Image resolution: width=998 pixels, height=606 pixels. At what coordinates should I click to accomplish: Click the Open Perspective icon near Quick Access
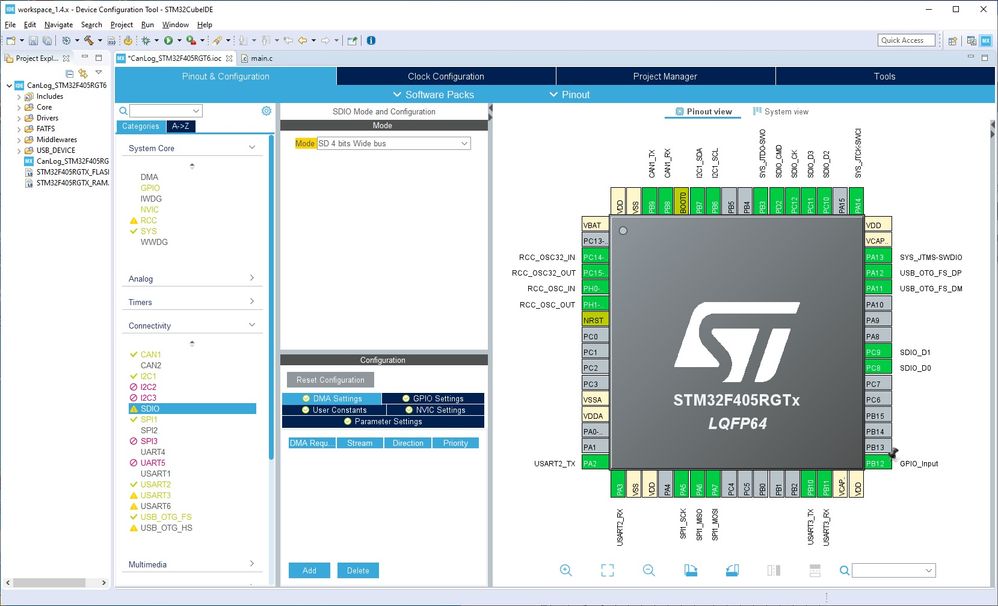(x=952, y=40)
